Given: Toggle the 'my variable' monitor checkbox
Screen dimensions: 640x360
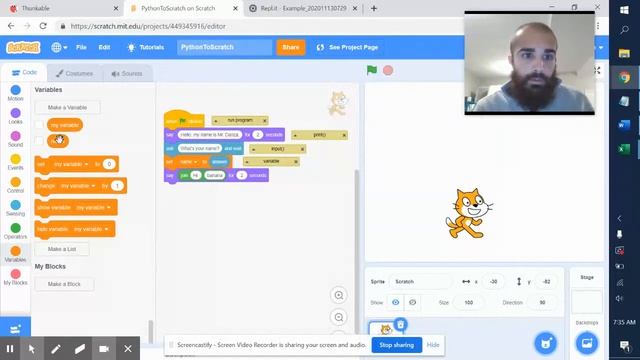Looking at the screenshot, I should click(39, 125).
